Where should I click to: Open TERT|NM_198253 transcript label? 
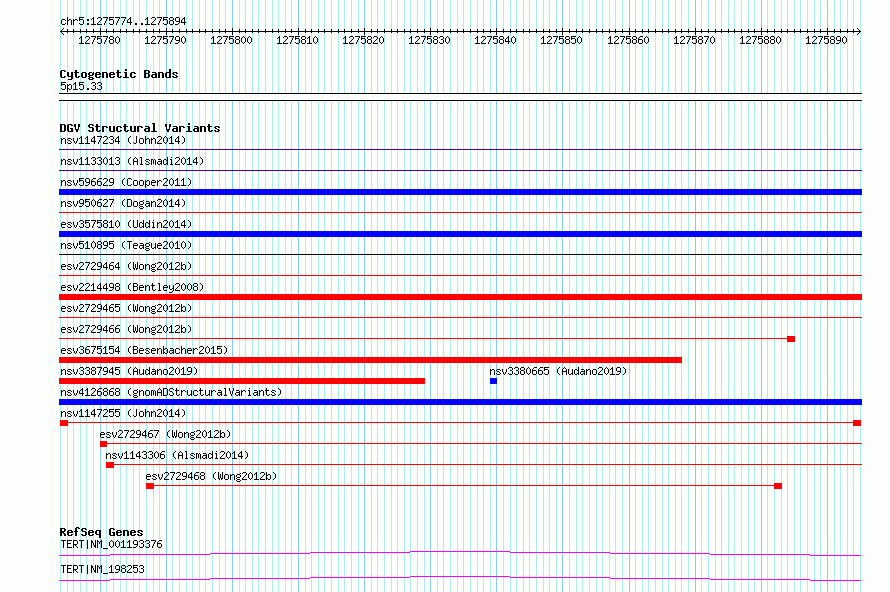pos(102,569)
